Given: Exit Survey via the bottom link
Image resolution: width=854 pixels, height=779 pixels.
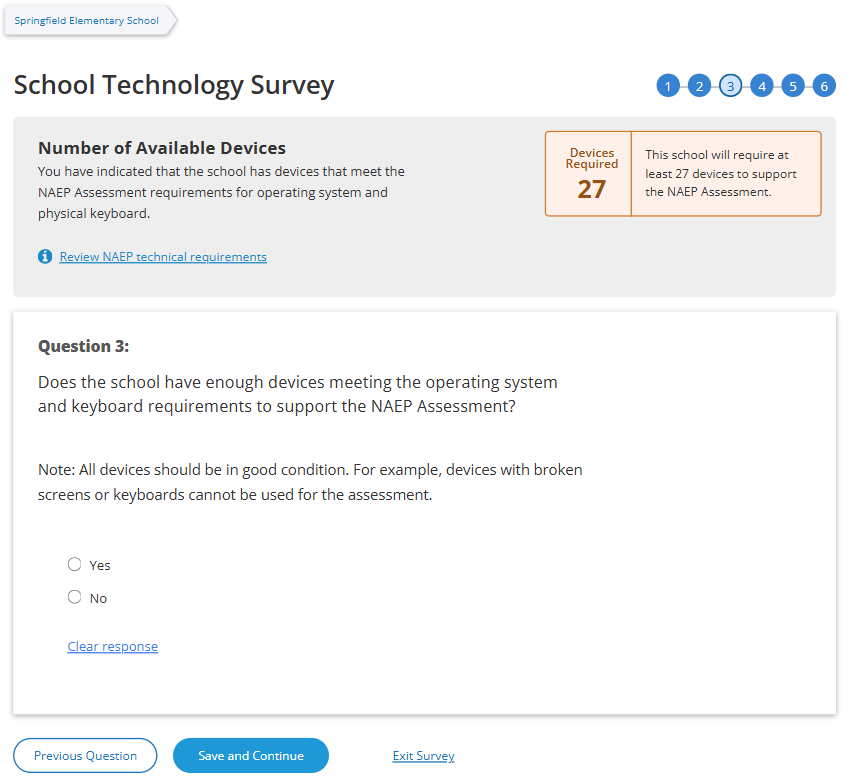Looking at the screenshot, I should (x=423, y=756).
